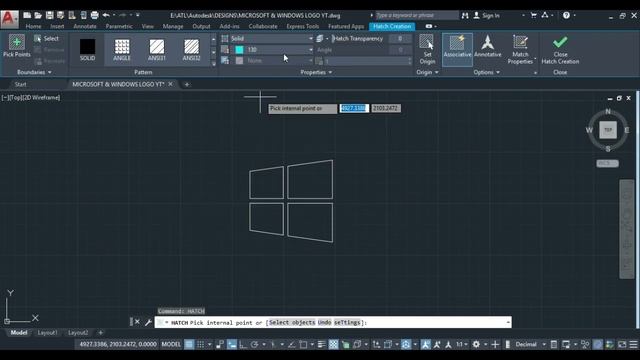Expand the Boundaries panel
The height and width of the screenshot is (360, 640).
point(34,72)
